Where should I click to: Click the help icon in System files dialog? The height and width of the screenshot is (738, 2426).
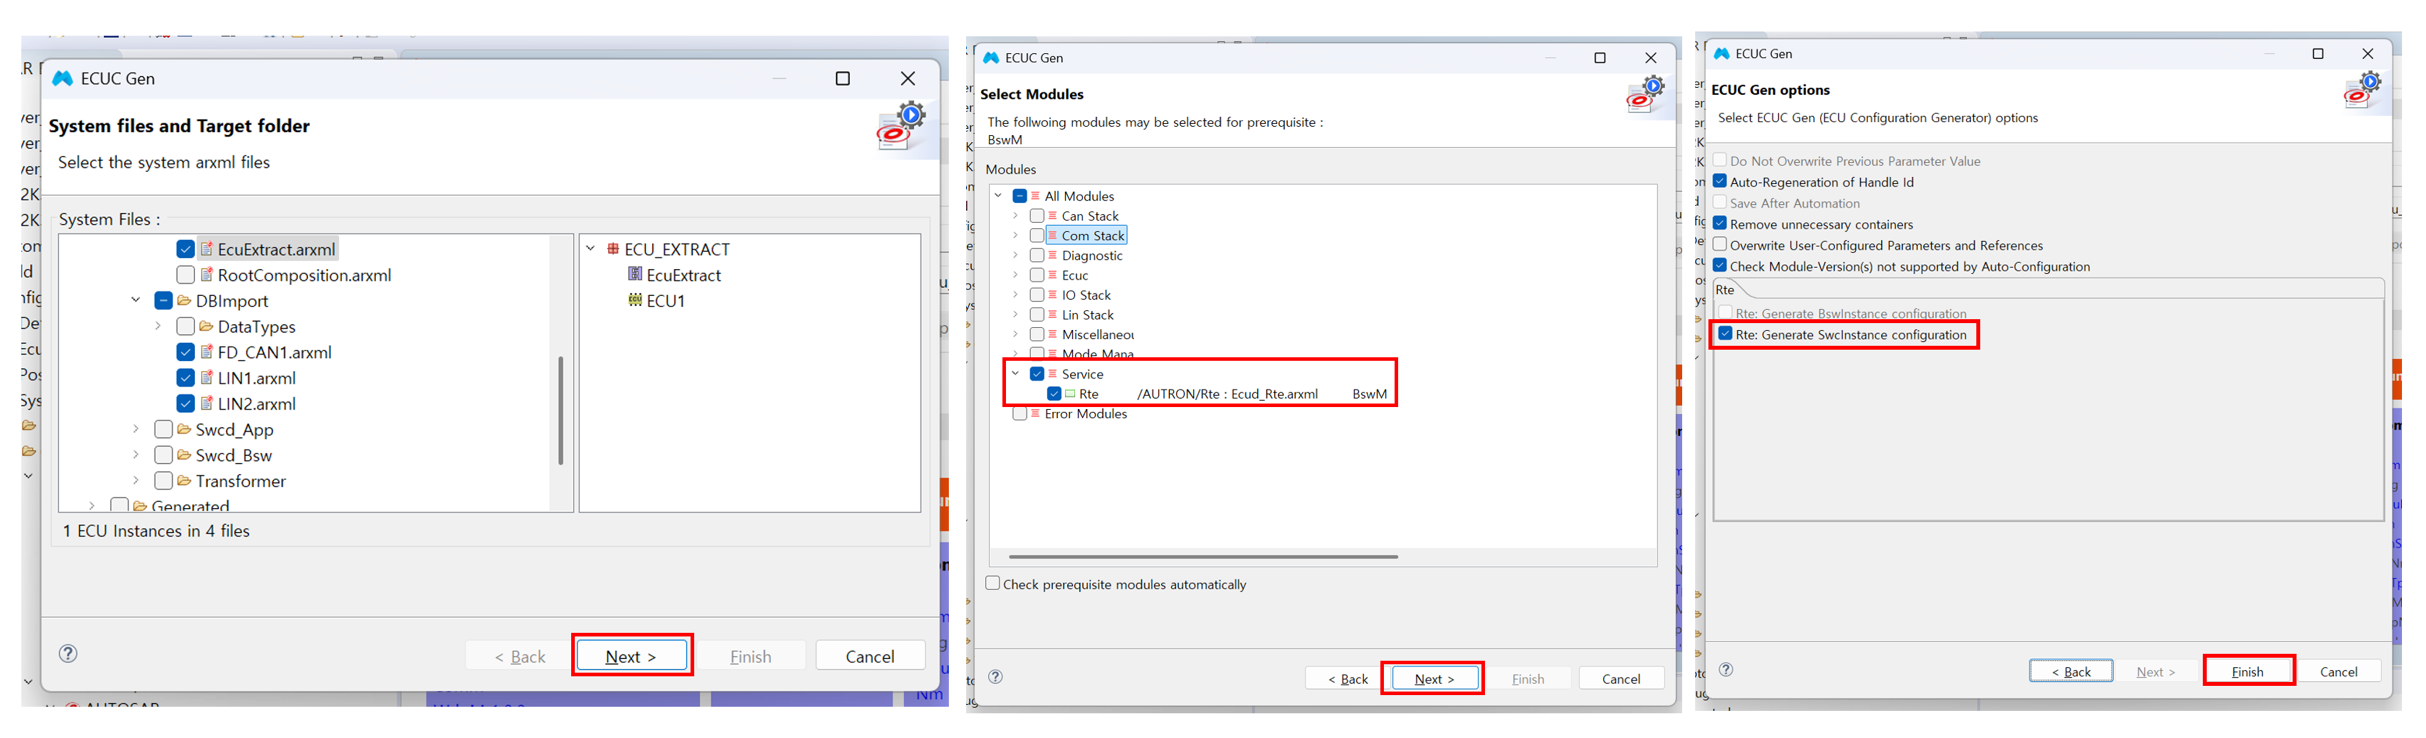(68, 653)
